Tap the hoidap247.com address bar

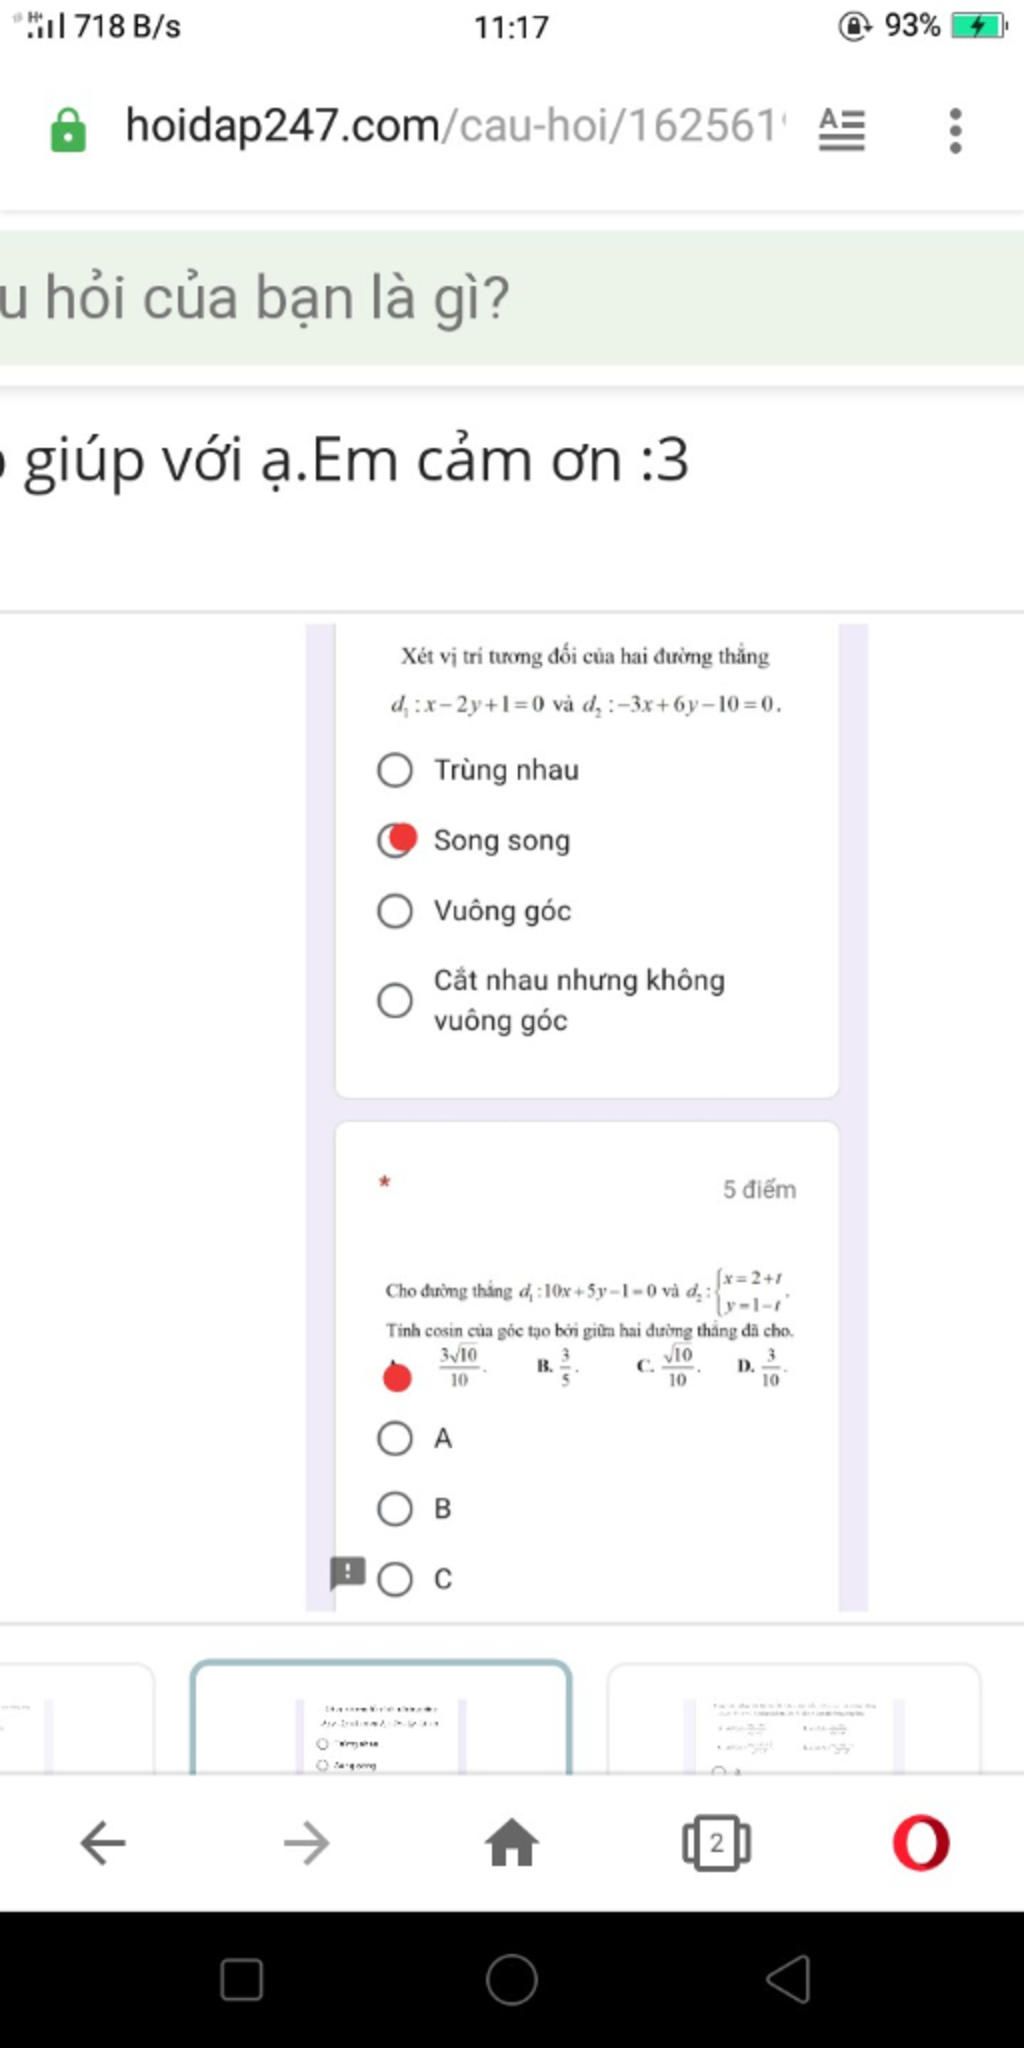point(450,128)
